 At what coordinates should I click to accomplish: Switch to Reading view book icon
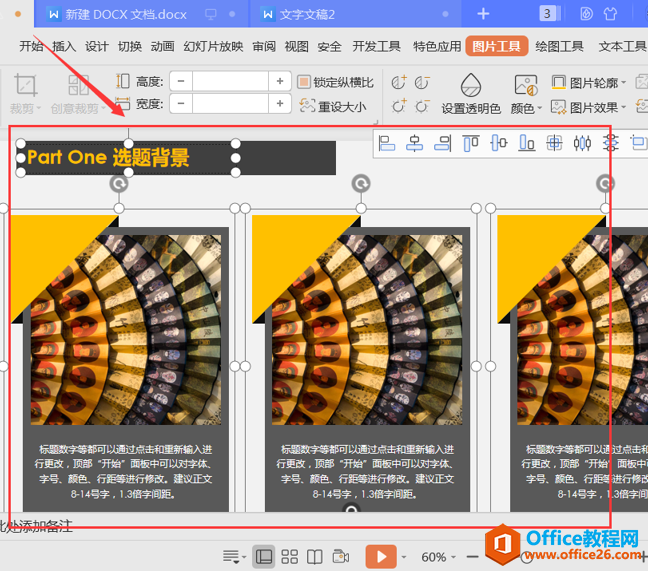[315, 557]
